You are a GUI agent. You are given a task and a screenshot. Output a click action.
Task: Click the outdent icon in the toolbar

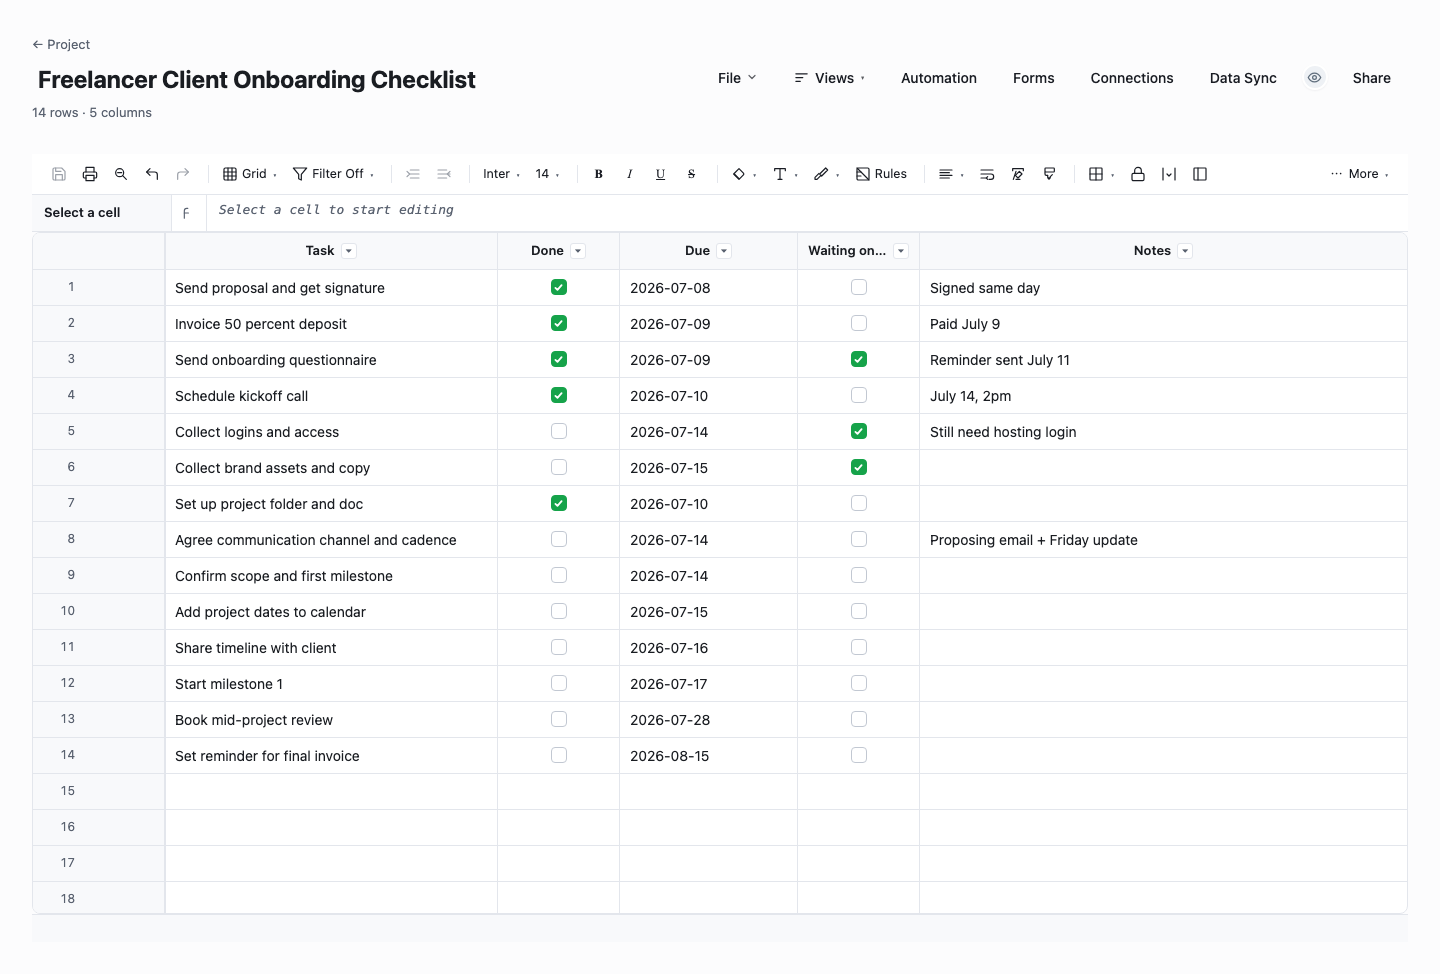[444, 174]
